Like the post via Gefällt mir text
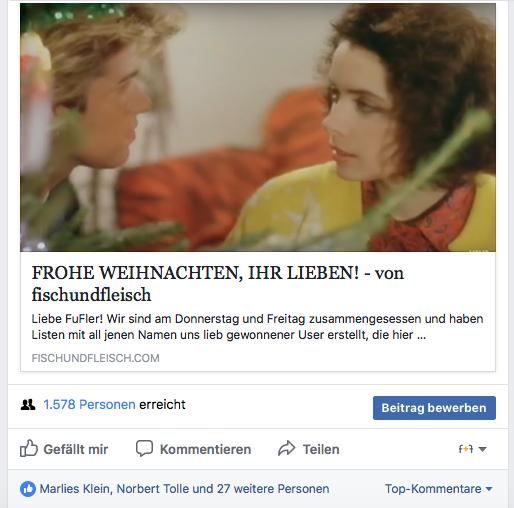514x508 pixels. 76,449
